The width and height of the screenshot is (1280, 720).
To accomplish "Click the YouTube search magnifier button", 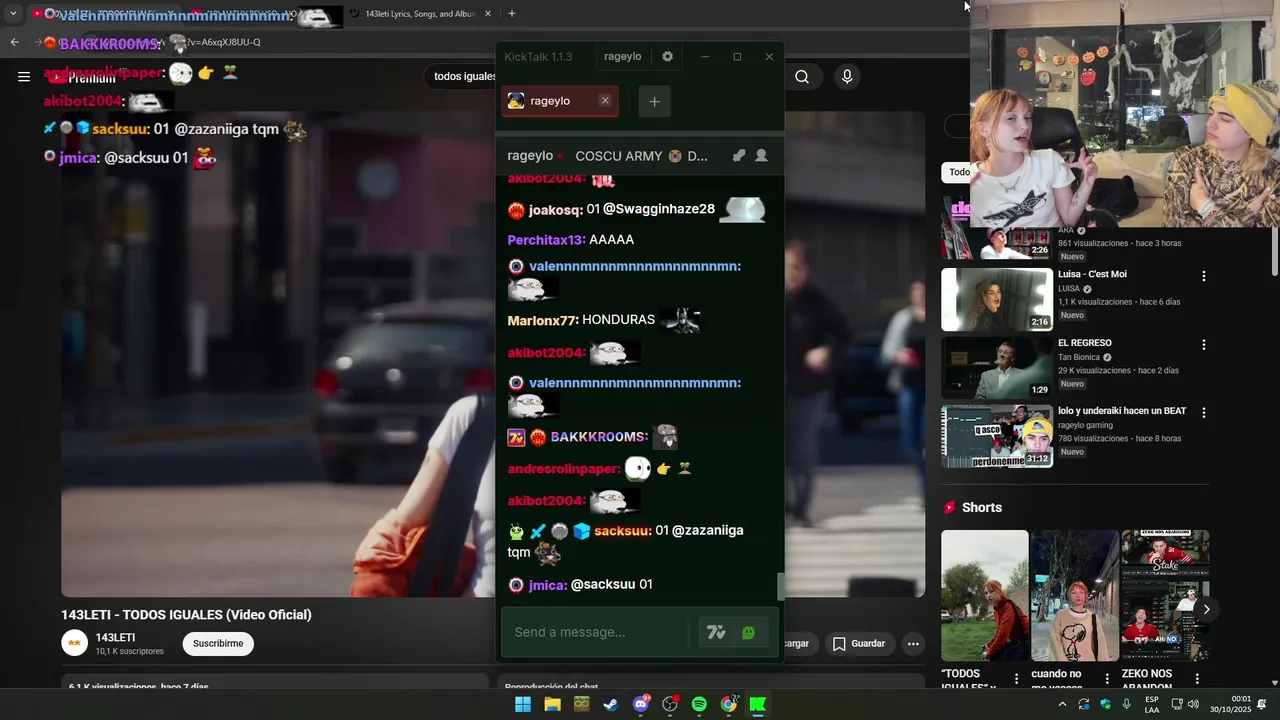I will (x=802, y=77).
